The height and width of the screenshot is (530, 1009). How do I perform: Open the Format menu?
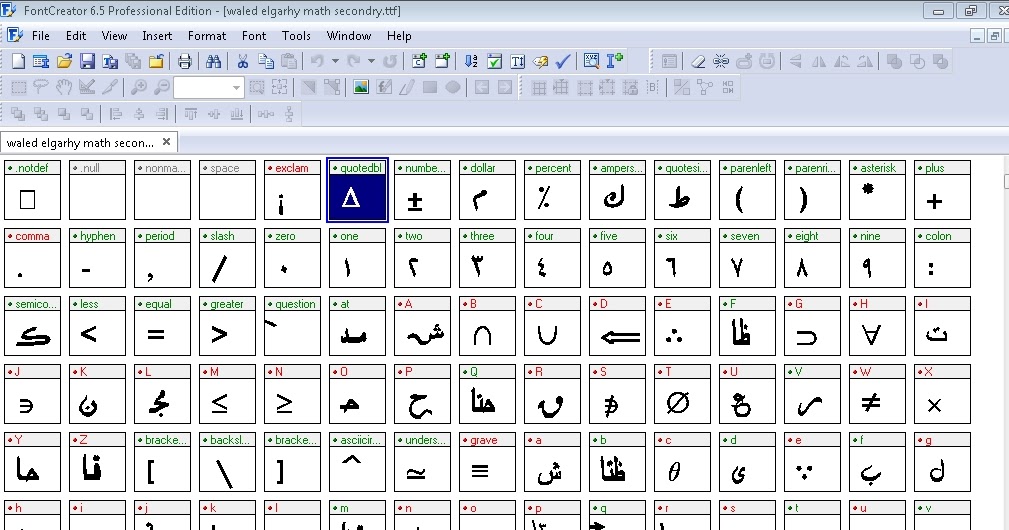[x=207, y=36]
